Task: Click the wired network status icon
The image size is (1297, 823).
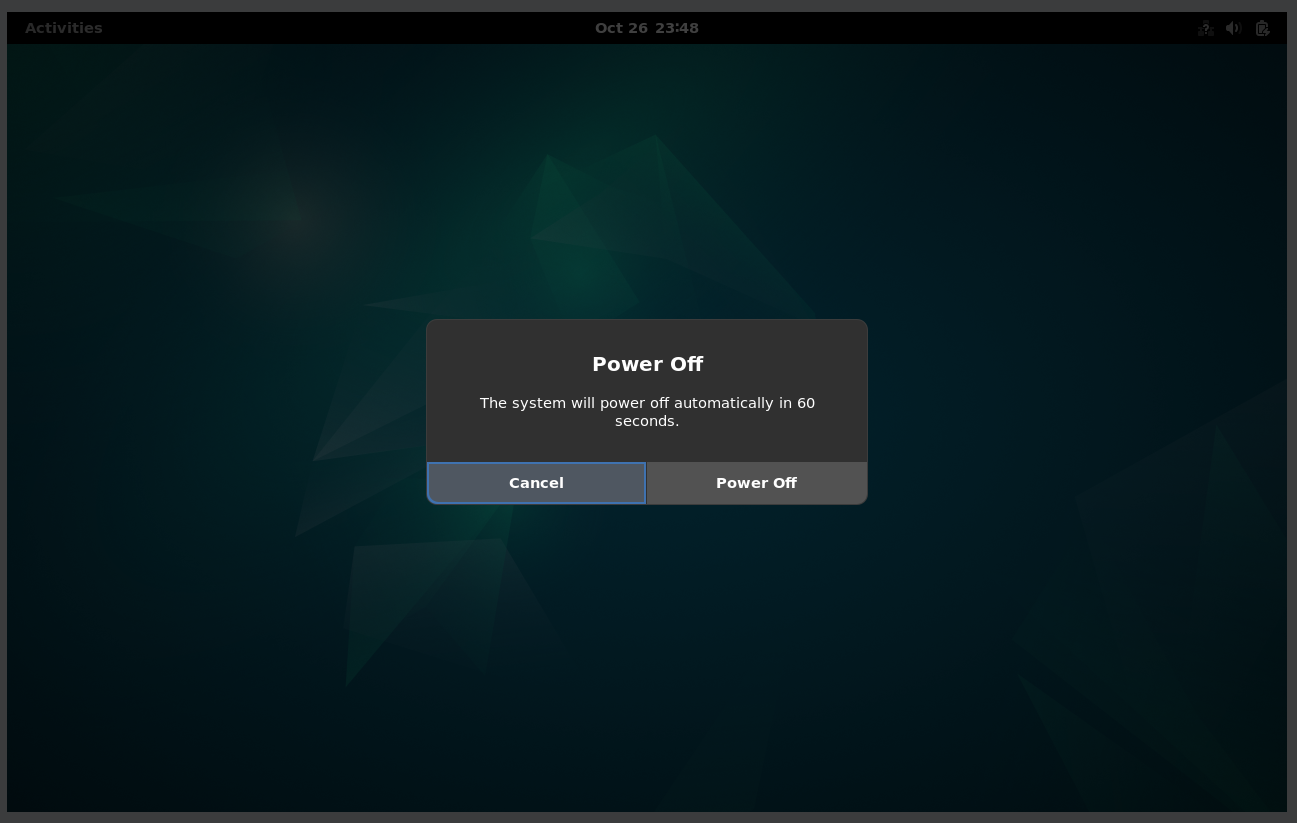Action: (x=1206, y=28)
